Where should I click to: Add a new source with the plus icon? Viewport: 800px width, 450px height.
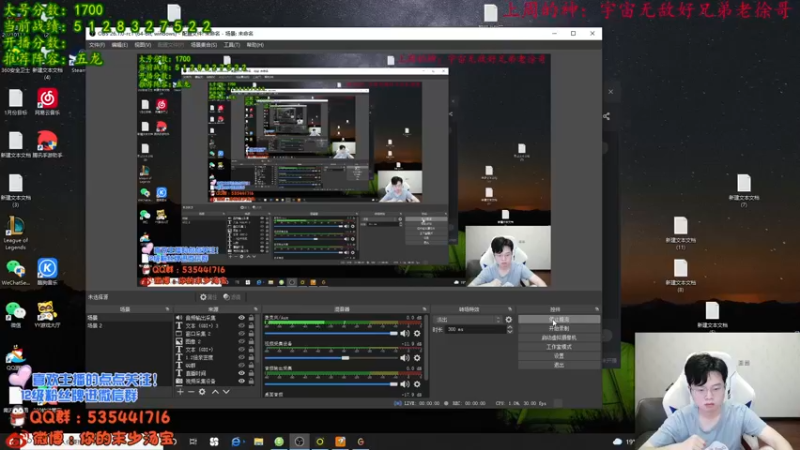click(180, 392)
